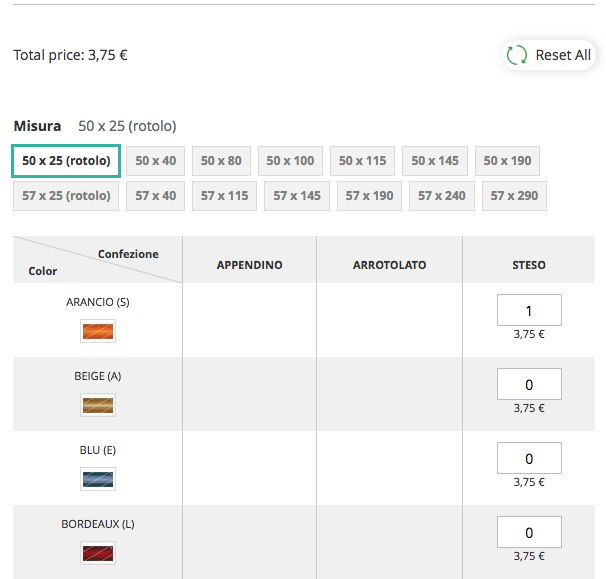
Task: Choose the 50 x 25 (rotolo) size
Action: click(x=66, y=161)
